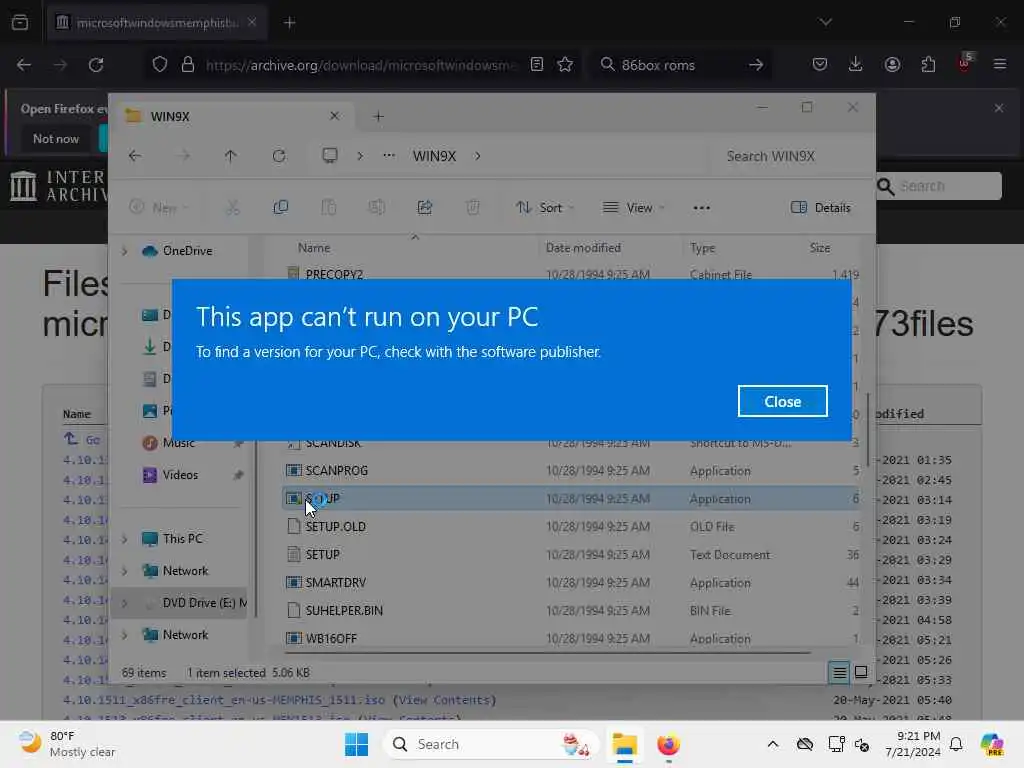Click the Share icon in Explorer toolbar
1024x768 pixels.
point(424,208)
